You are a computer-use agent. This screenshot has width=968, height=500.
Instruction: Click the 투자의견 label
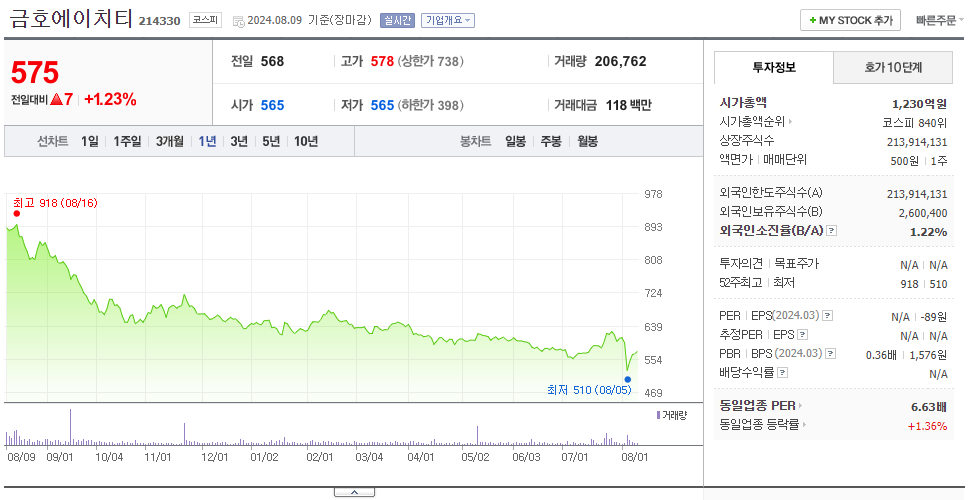coord(741,264)
